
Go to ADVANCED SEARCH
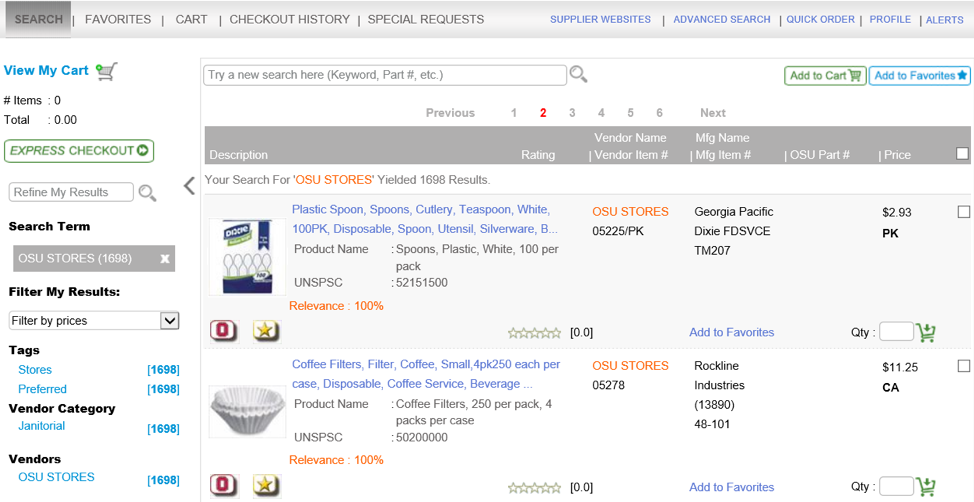[x=722, y=19]
